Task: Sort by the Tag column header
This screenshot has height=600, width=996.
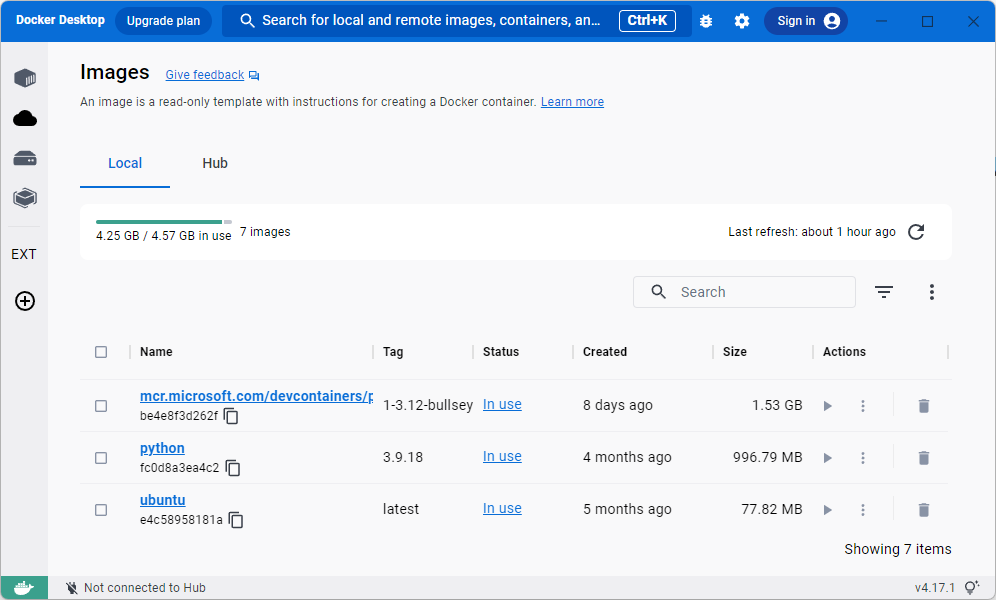Action: [x=393, y=352]
